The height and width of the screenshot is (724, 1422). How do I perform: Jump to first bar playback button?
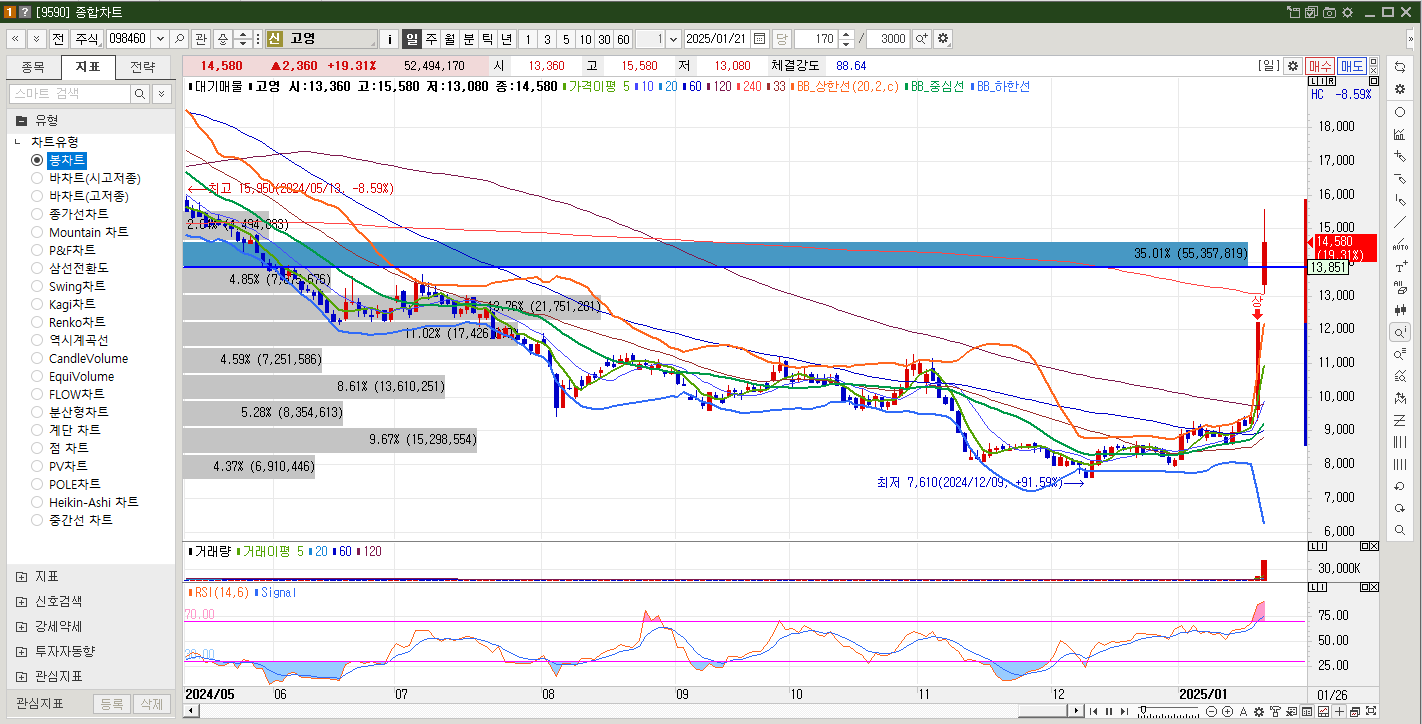1095,712
